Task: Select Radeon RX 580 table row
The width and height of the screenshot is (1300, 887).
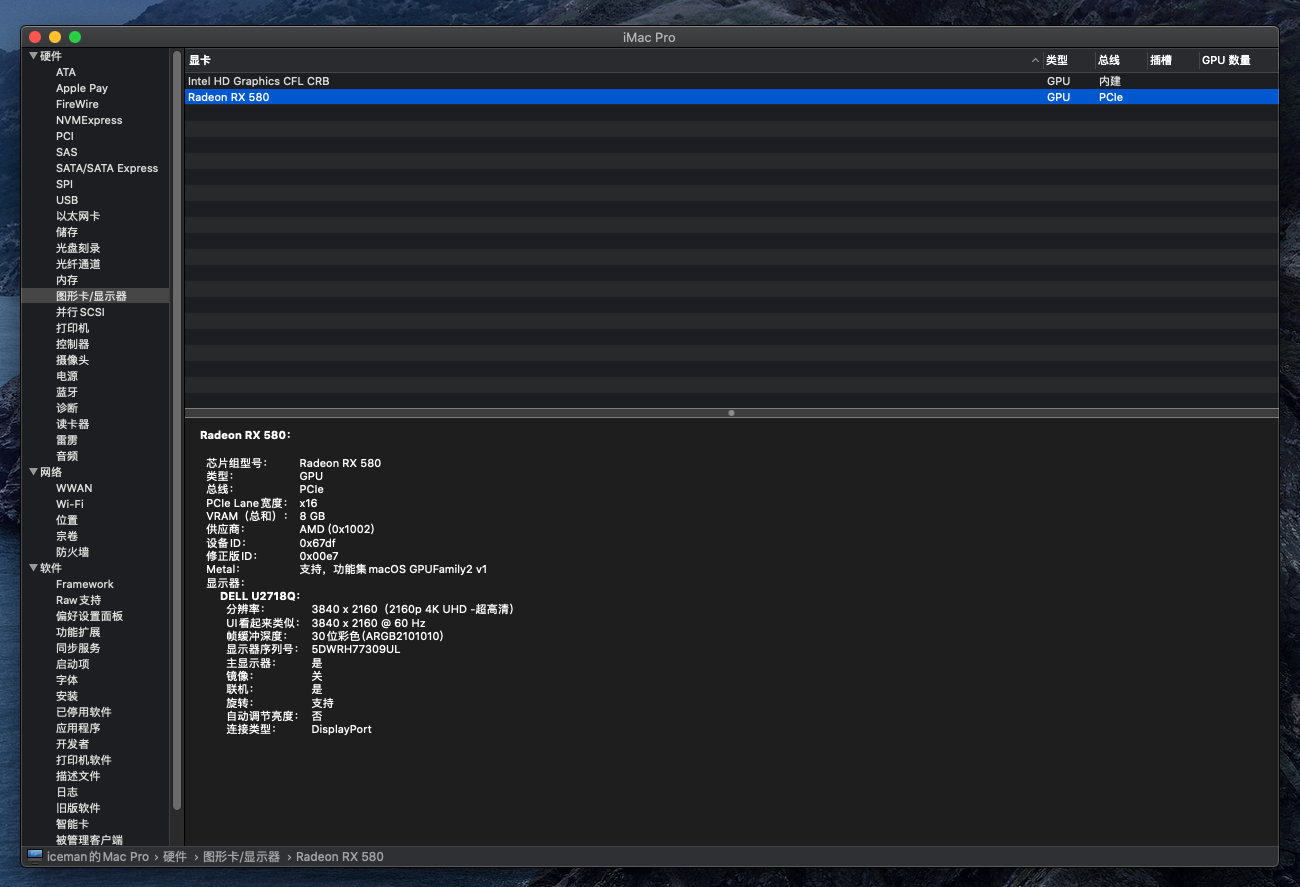Action: [731, 97]
